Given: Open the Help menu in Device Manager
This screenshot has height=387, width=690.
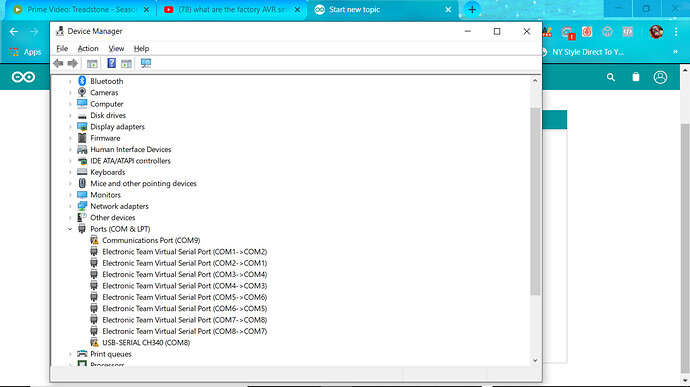Looking at the screenshot, I should click(141, 48).
